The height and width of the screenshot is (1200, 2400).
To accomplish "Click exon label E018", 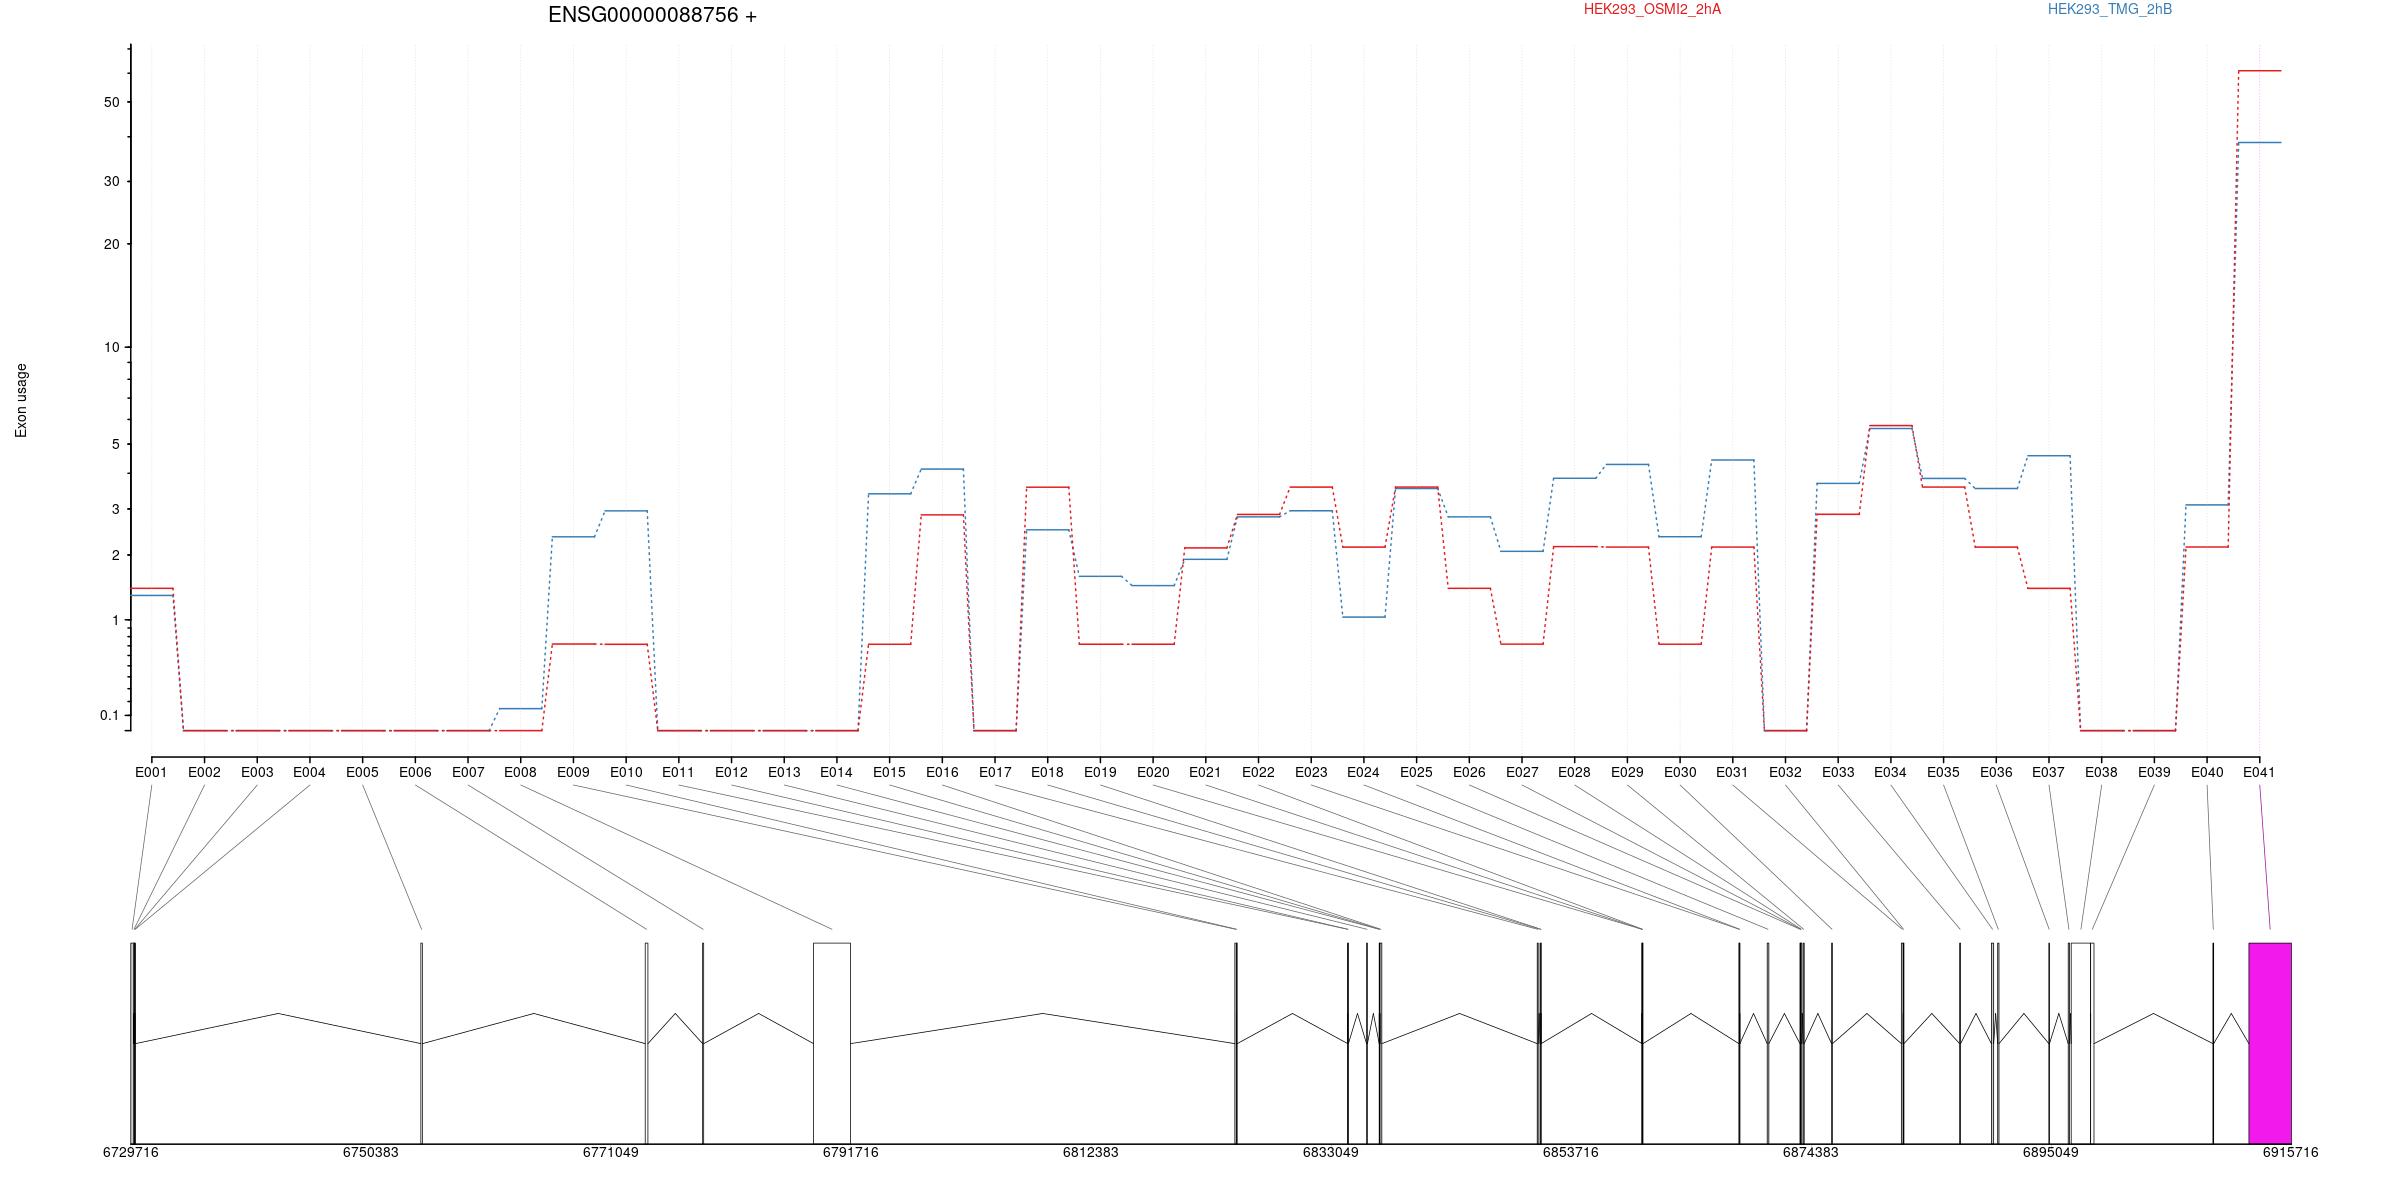I will tap(1047, 772).
